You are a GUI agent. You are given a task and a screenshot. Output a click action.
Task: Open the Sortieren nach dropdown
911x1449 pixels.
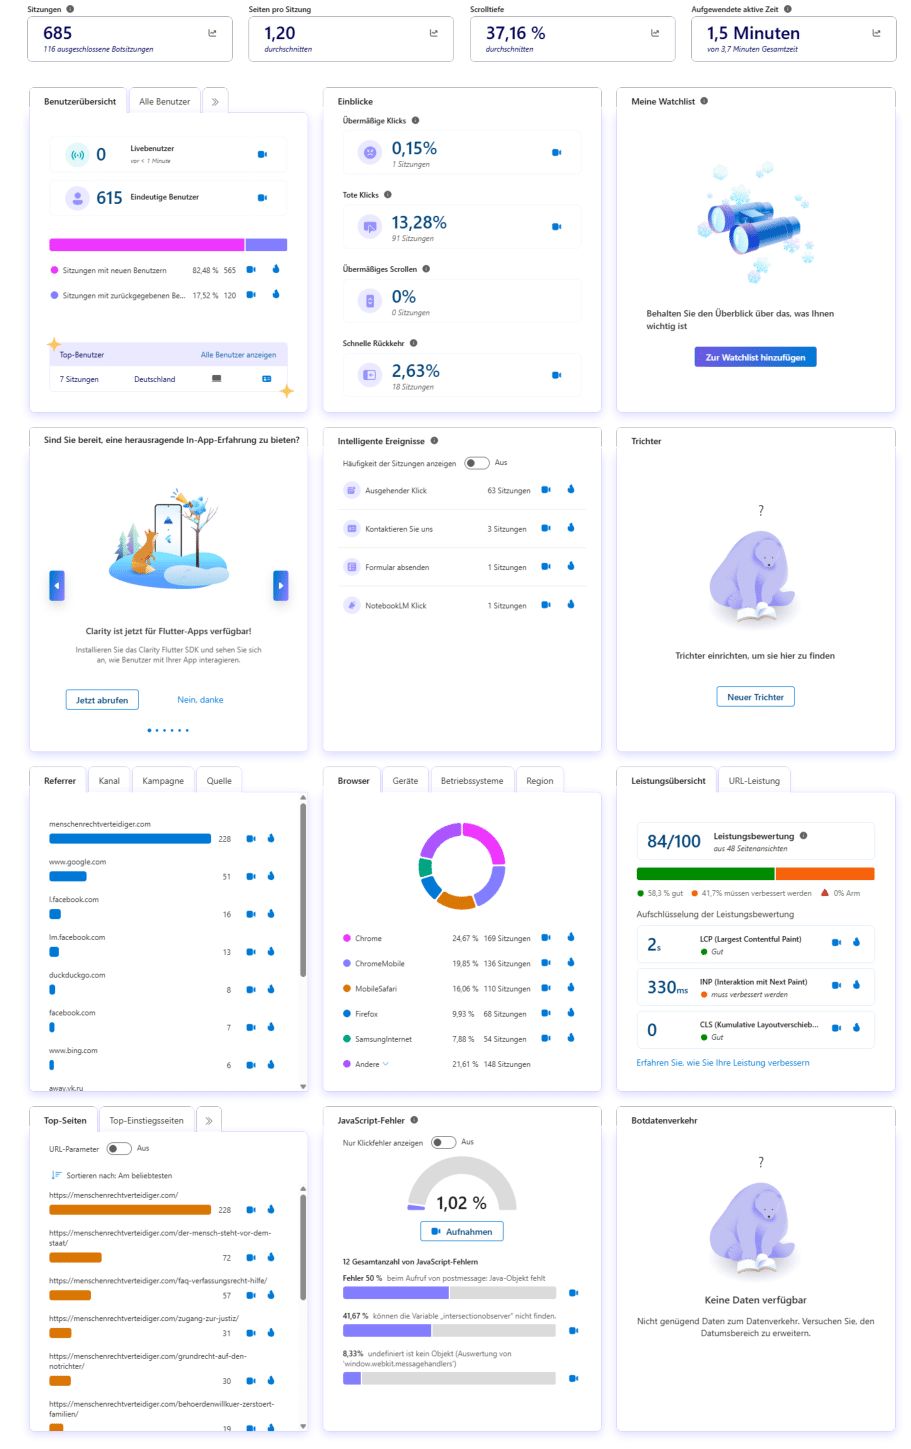tap(111, 1176)
